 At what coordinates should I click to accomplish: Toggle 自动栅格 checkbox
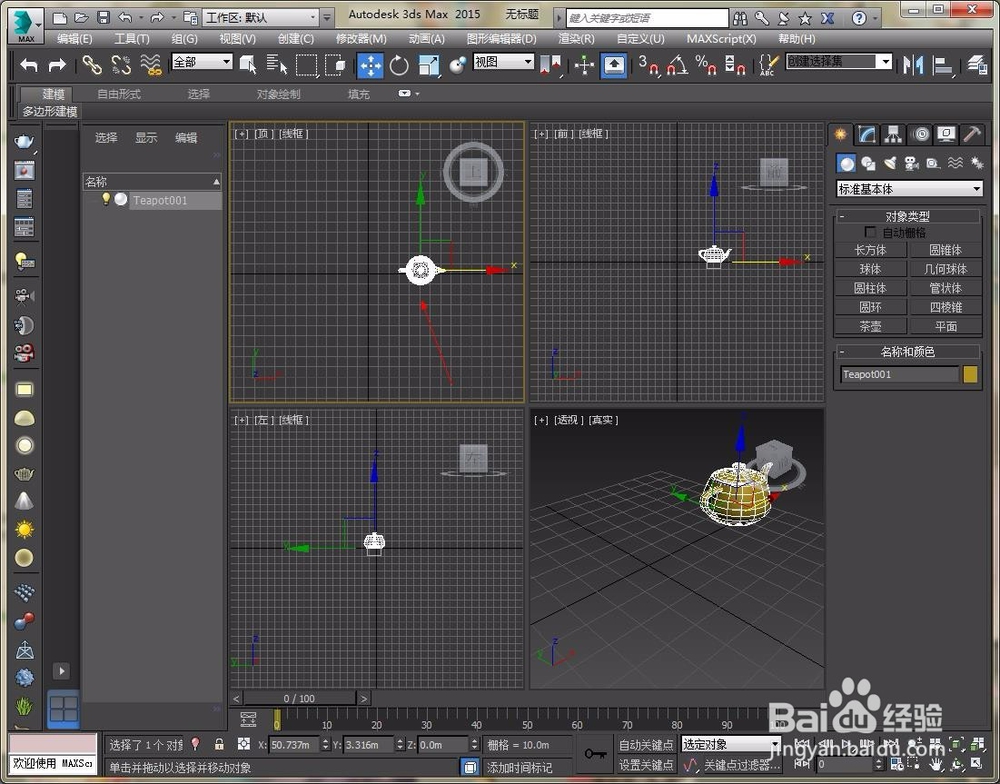tap(870, 232)
